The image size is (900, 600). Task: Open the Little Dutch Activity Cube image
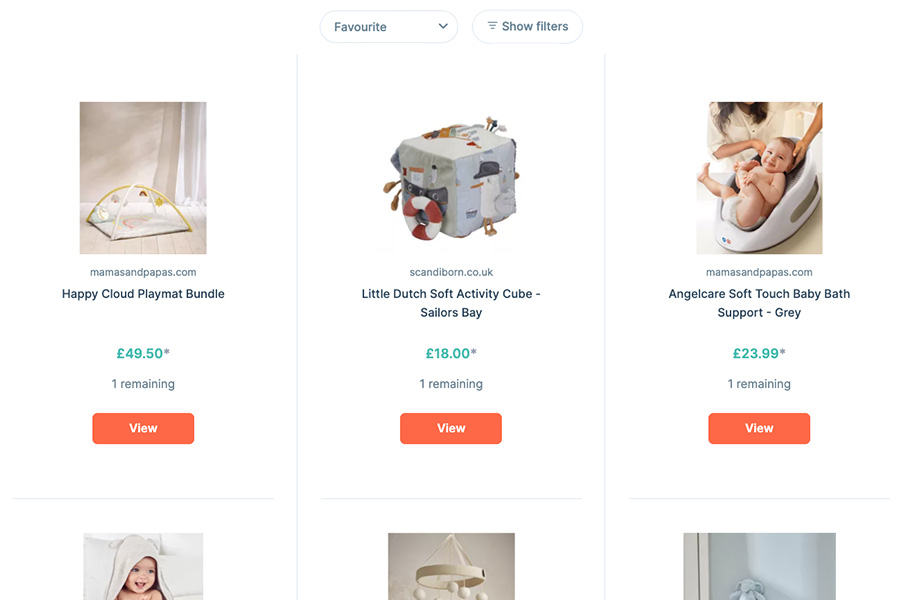pos(451,178)
